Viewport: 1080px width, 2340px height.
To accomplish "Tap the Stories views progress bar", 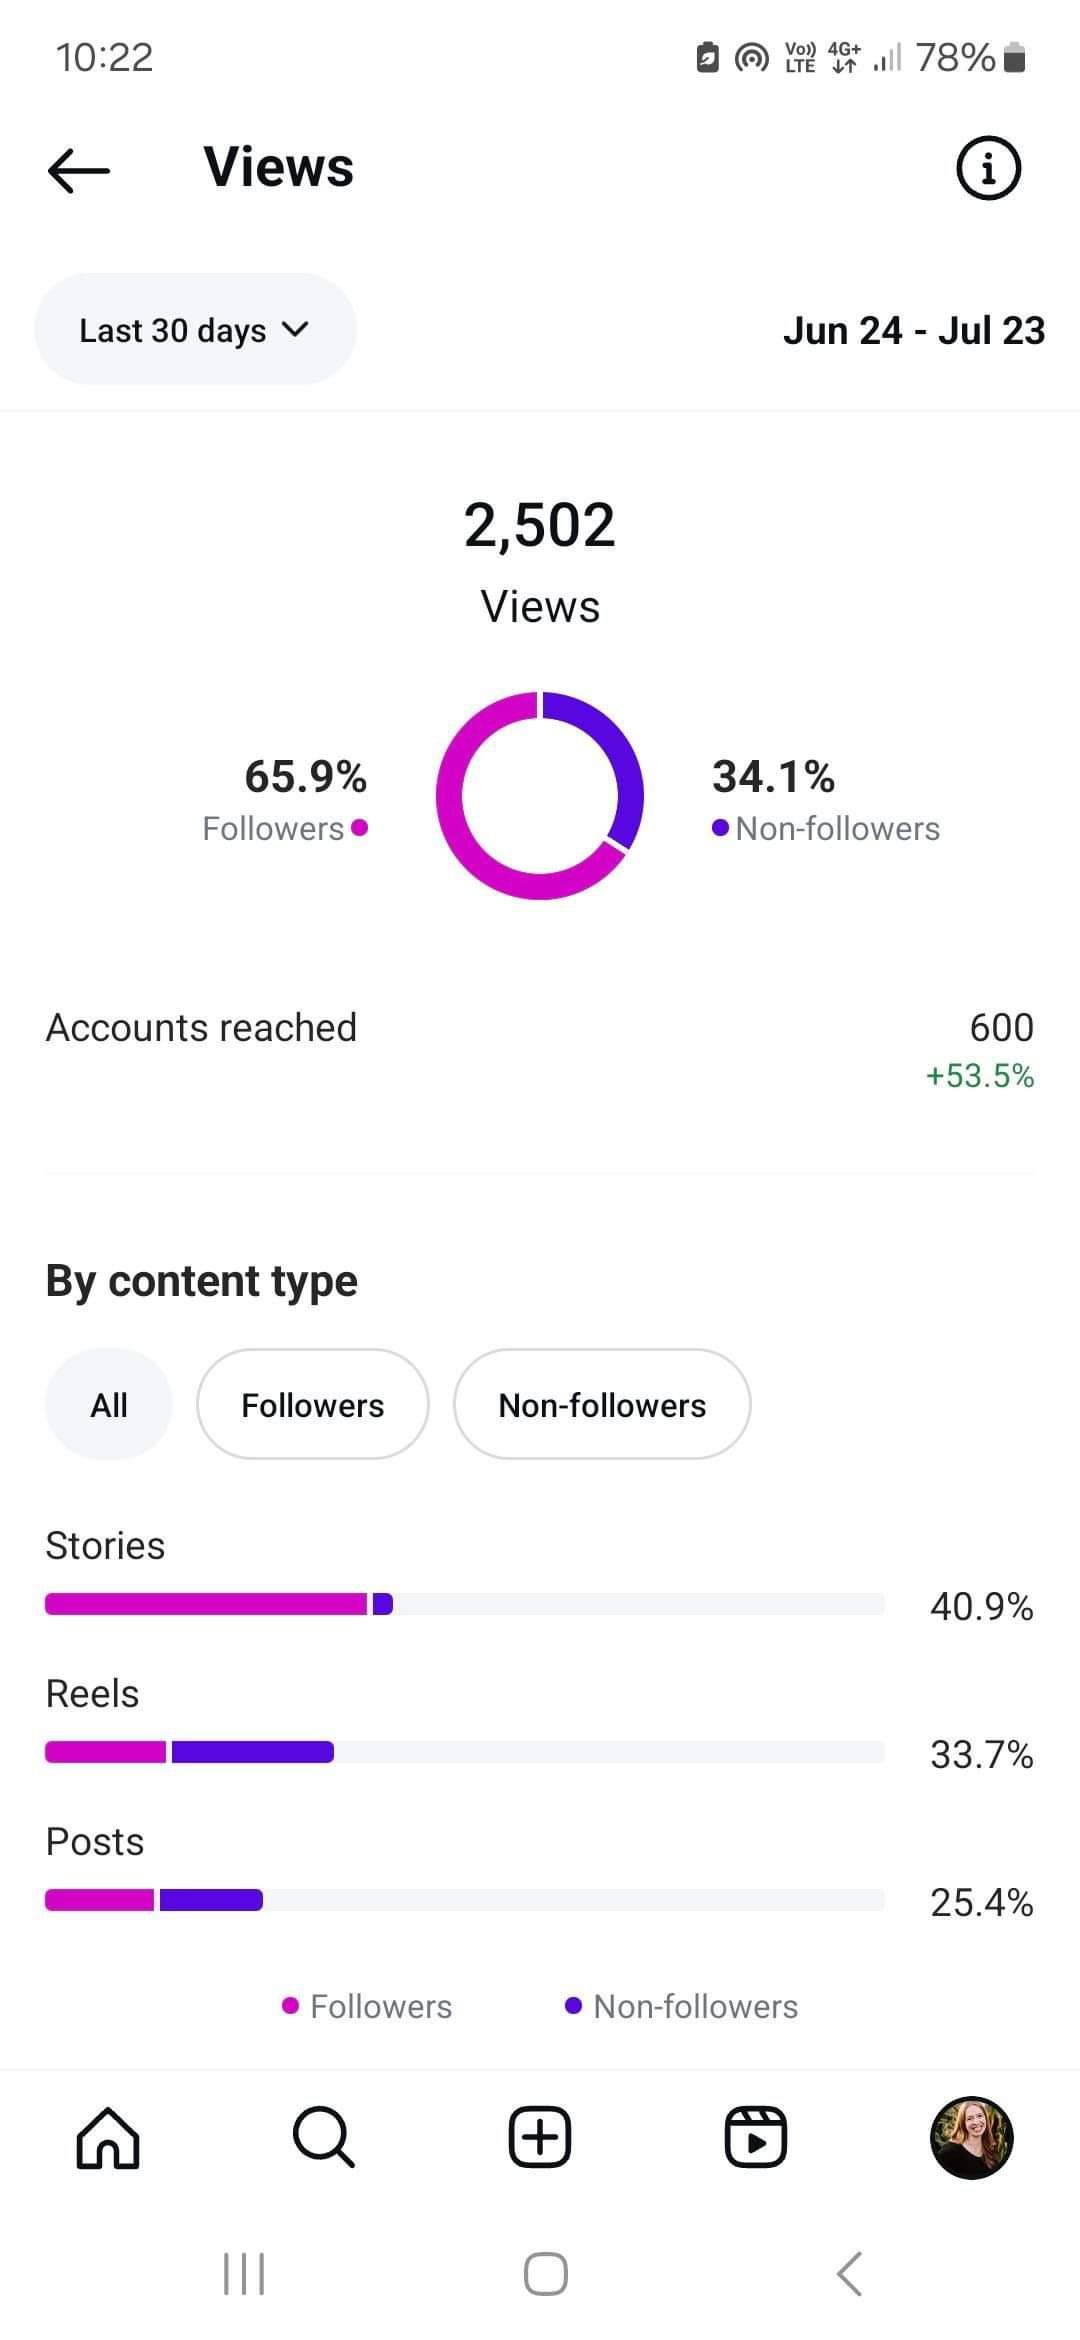I will point(465,1604).
